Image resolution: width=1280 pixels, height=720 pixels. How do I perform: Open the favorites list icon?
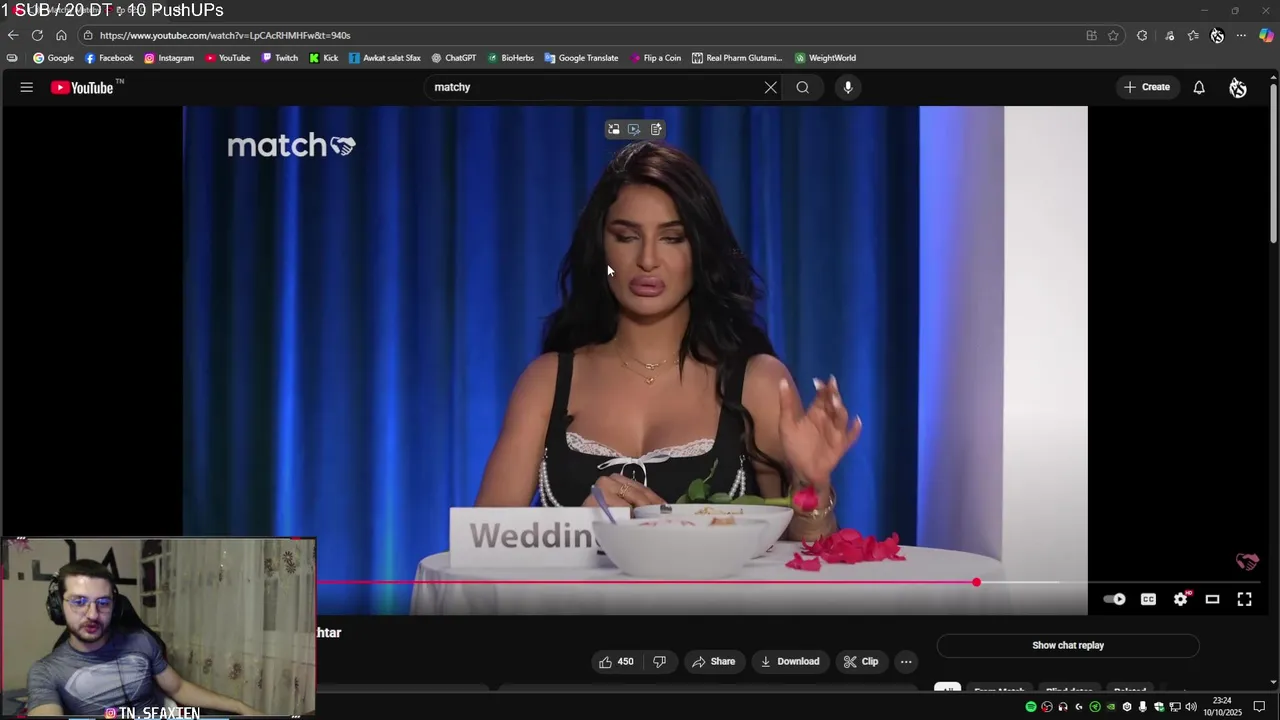click(1193, 35)
